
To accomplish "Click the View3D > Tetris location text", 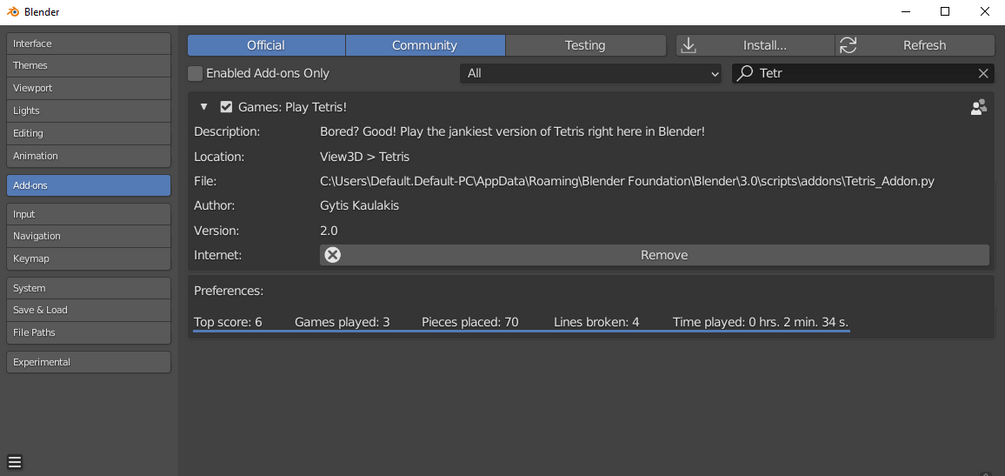I will pyautogui.click(x=365, y=156).
